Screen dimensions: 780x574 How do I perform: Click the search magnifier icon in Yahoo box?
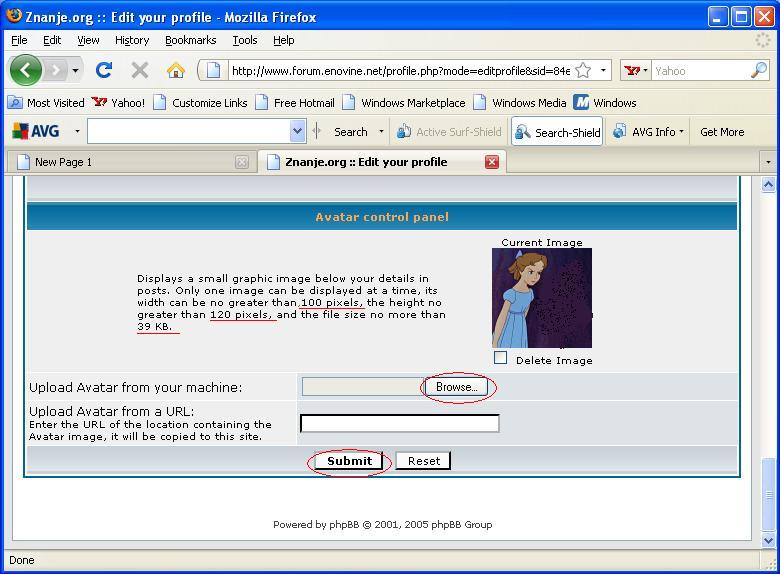[x=758, y=71]
